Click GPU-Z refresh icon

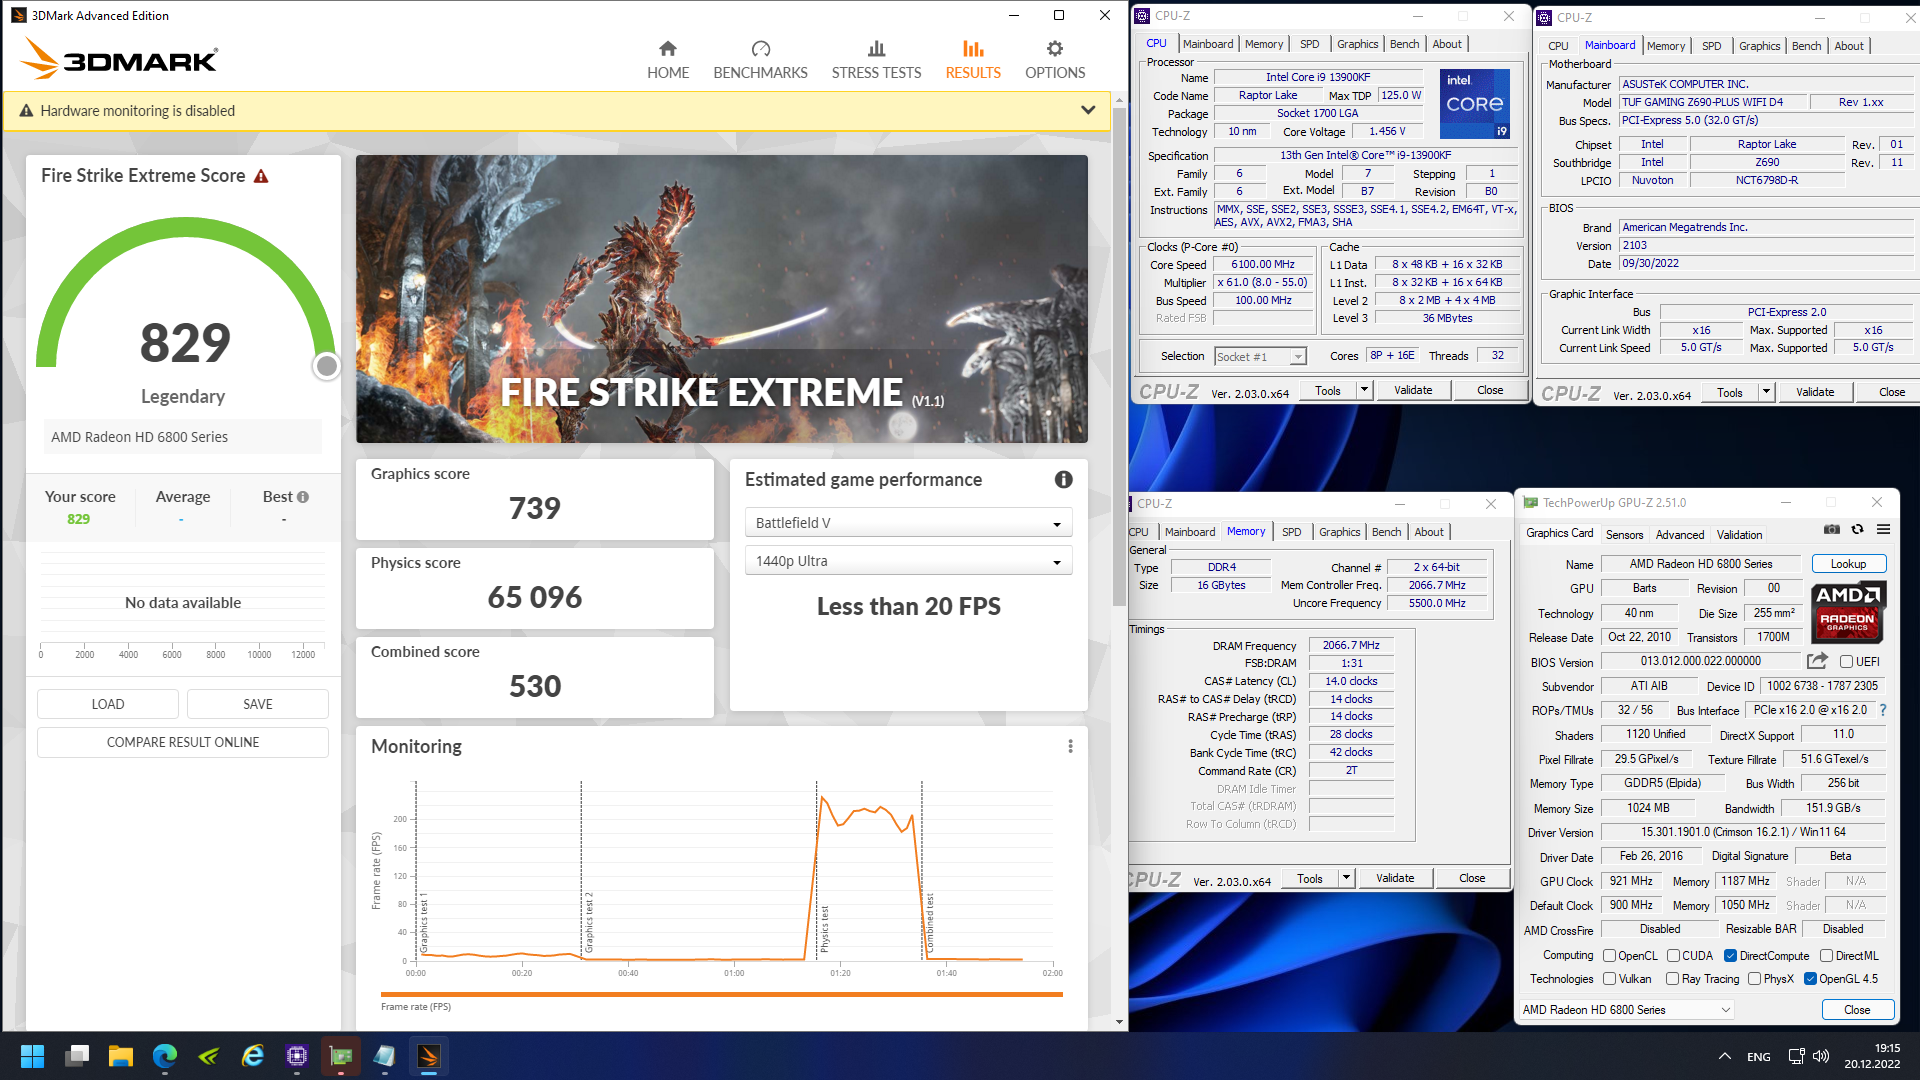pyautogui.click(x=1857, y=529)
